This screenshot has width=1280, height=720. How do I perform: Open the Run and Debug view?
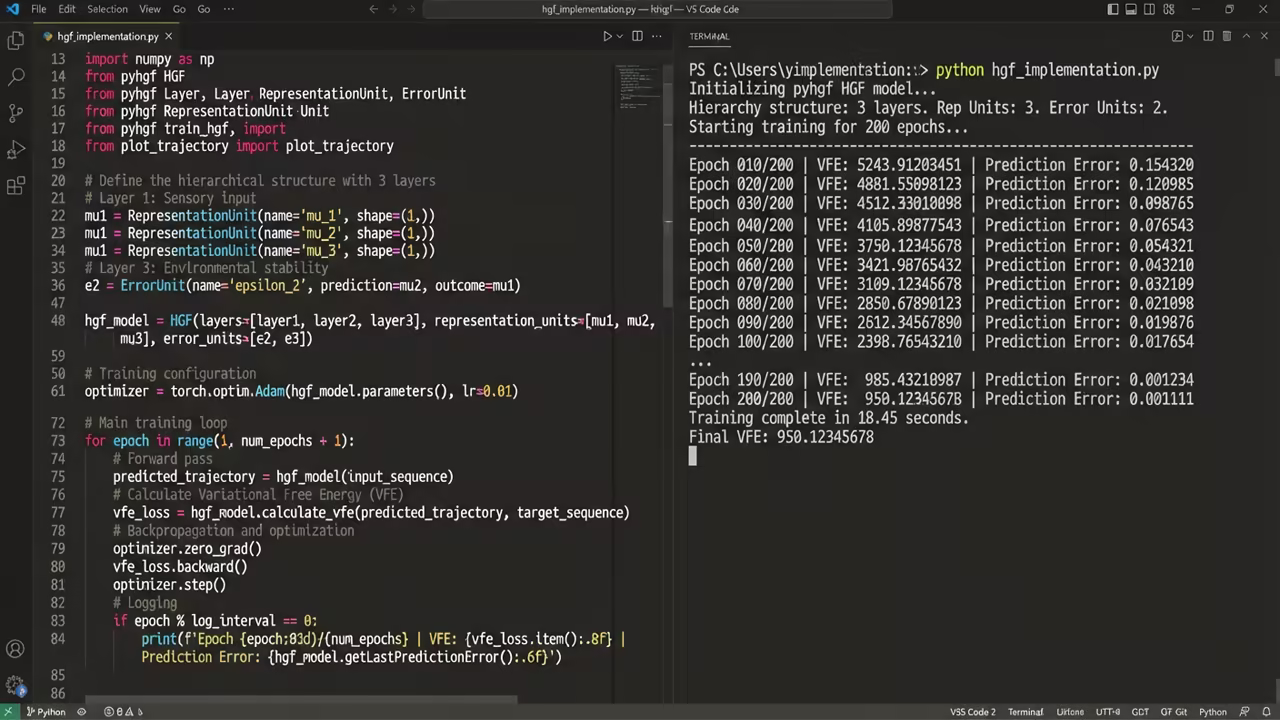(x=16, y=149)
